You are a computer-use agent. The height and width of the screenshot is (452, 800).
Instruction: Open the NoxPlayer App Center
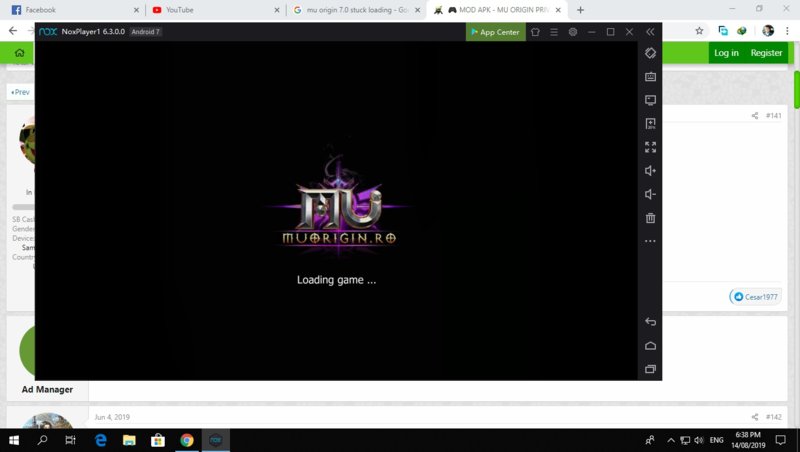[x=495, y=32]
